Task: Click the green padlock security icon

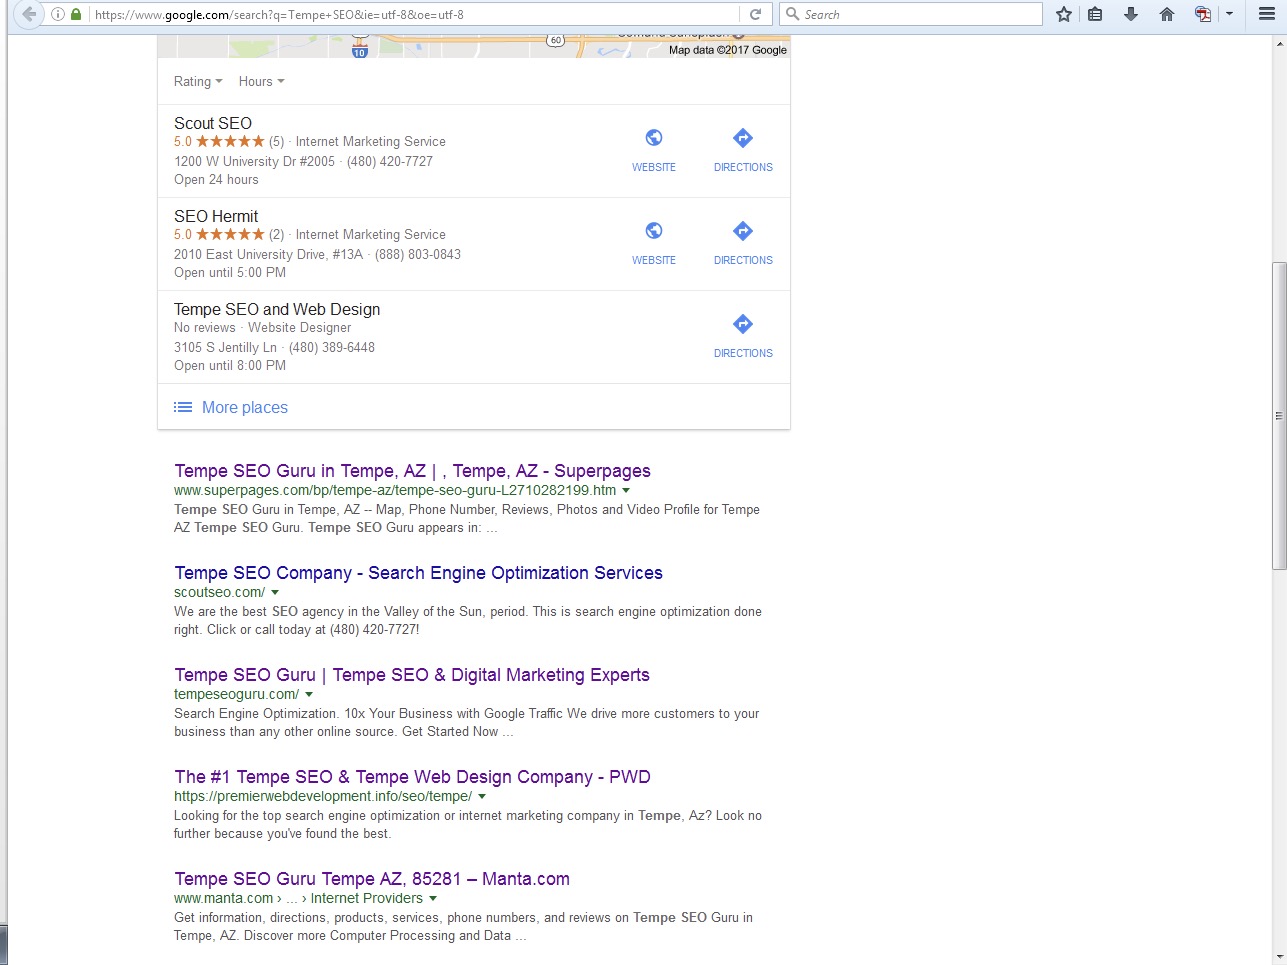Action: tap(76, 14)
